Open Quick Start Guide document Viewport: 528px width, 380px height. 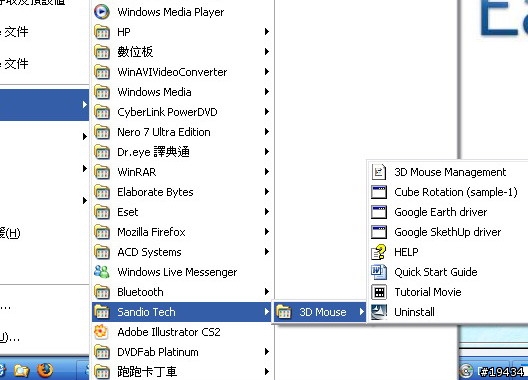pyautogui.click(x=448, y=272)
